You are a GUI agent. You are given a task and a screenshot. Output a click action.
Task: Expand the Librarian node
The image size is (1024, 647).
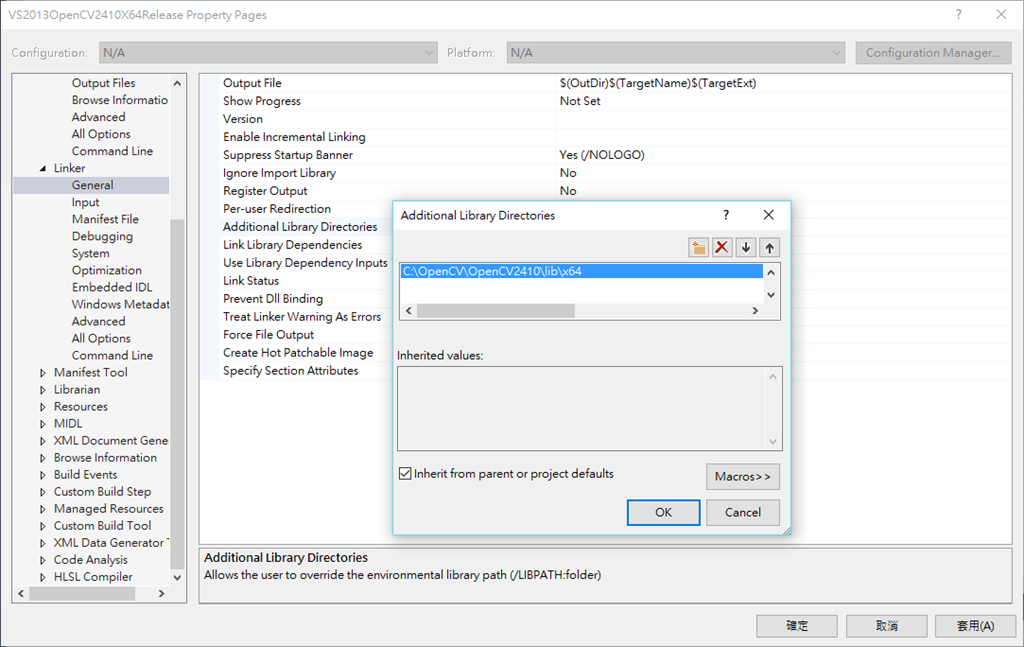click(43, 390)
